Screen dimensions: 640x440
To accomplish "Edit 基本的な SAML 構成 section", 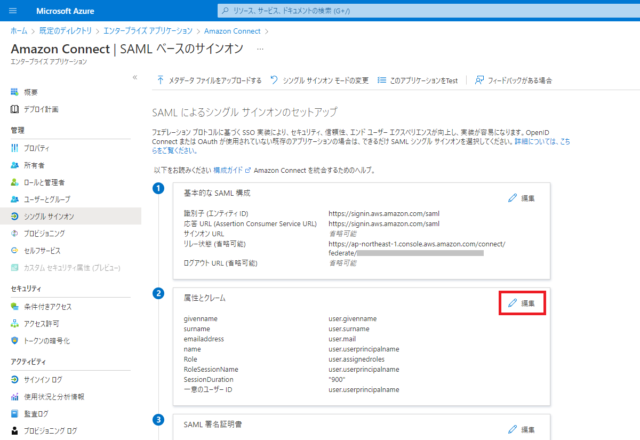I will (x=522, y=198).
